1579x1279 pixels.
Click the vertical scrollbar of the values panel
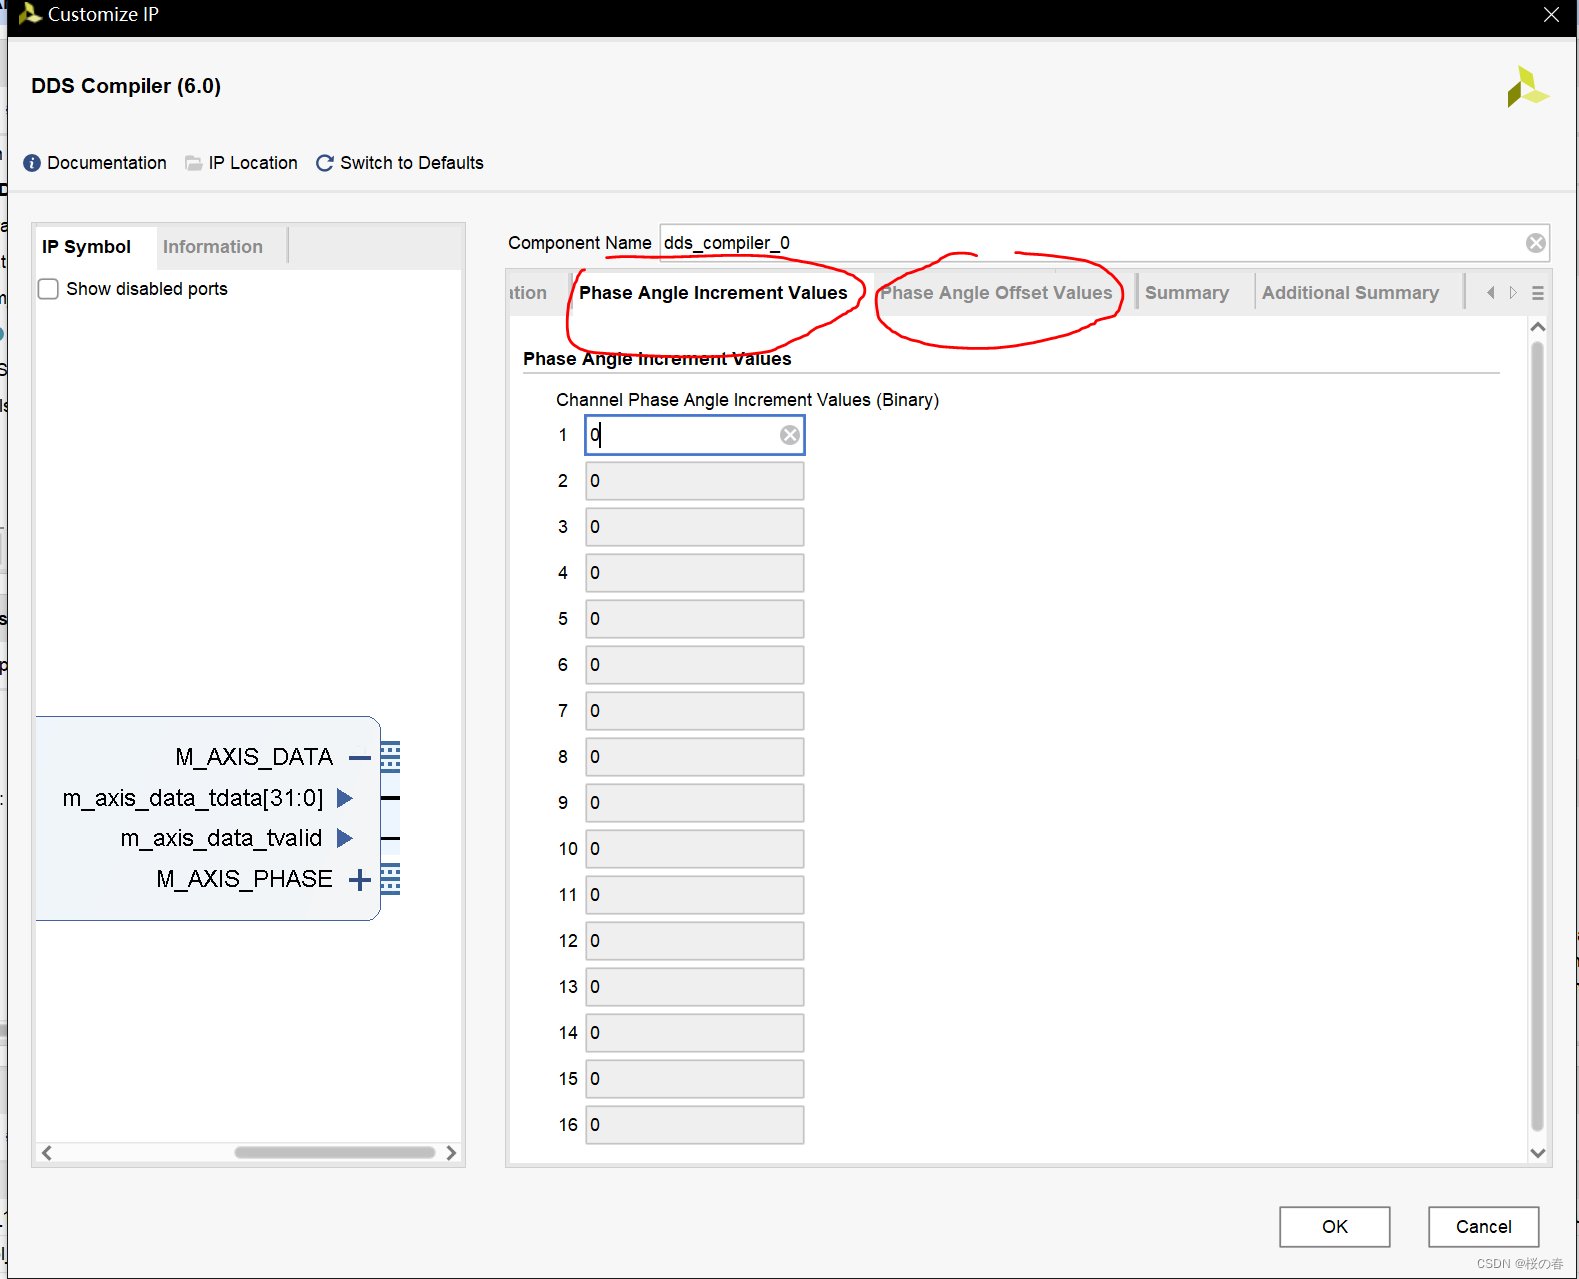(x=1538, y=736)
